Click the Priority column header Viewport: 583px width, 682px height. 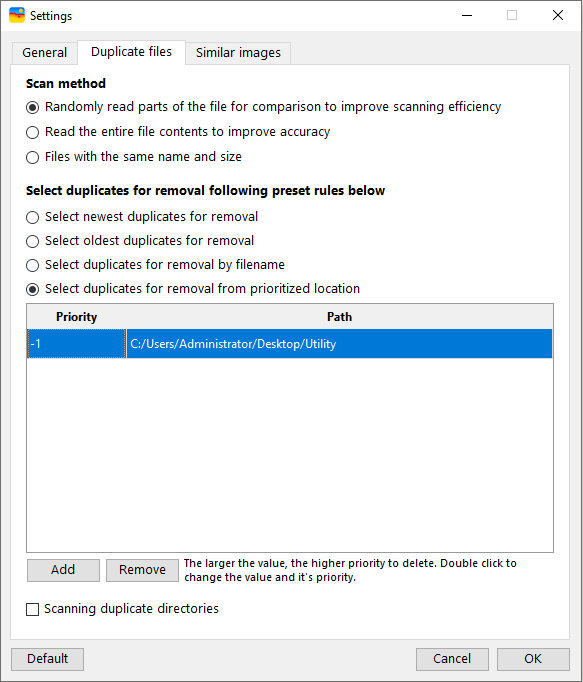coord(77,317)
